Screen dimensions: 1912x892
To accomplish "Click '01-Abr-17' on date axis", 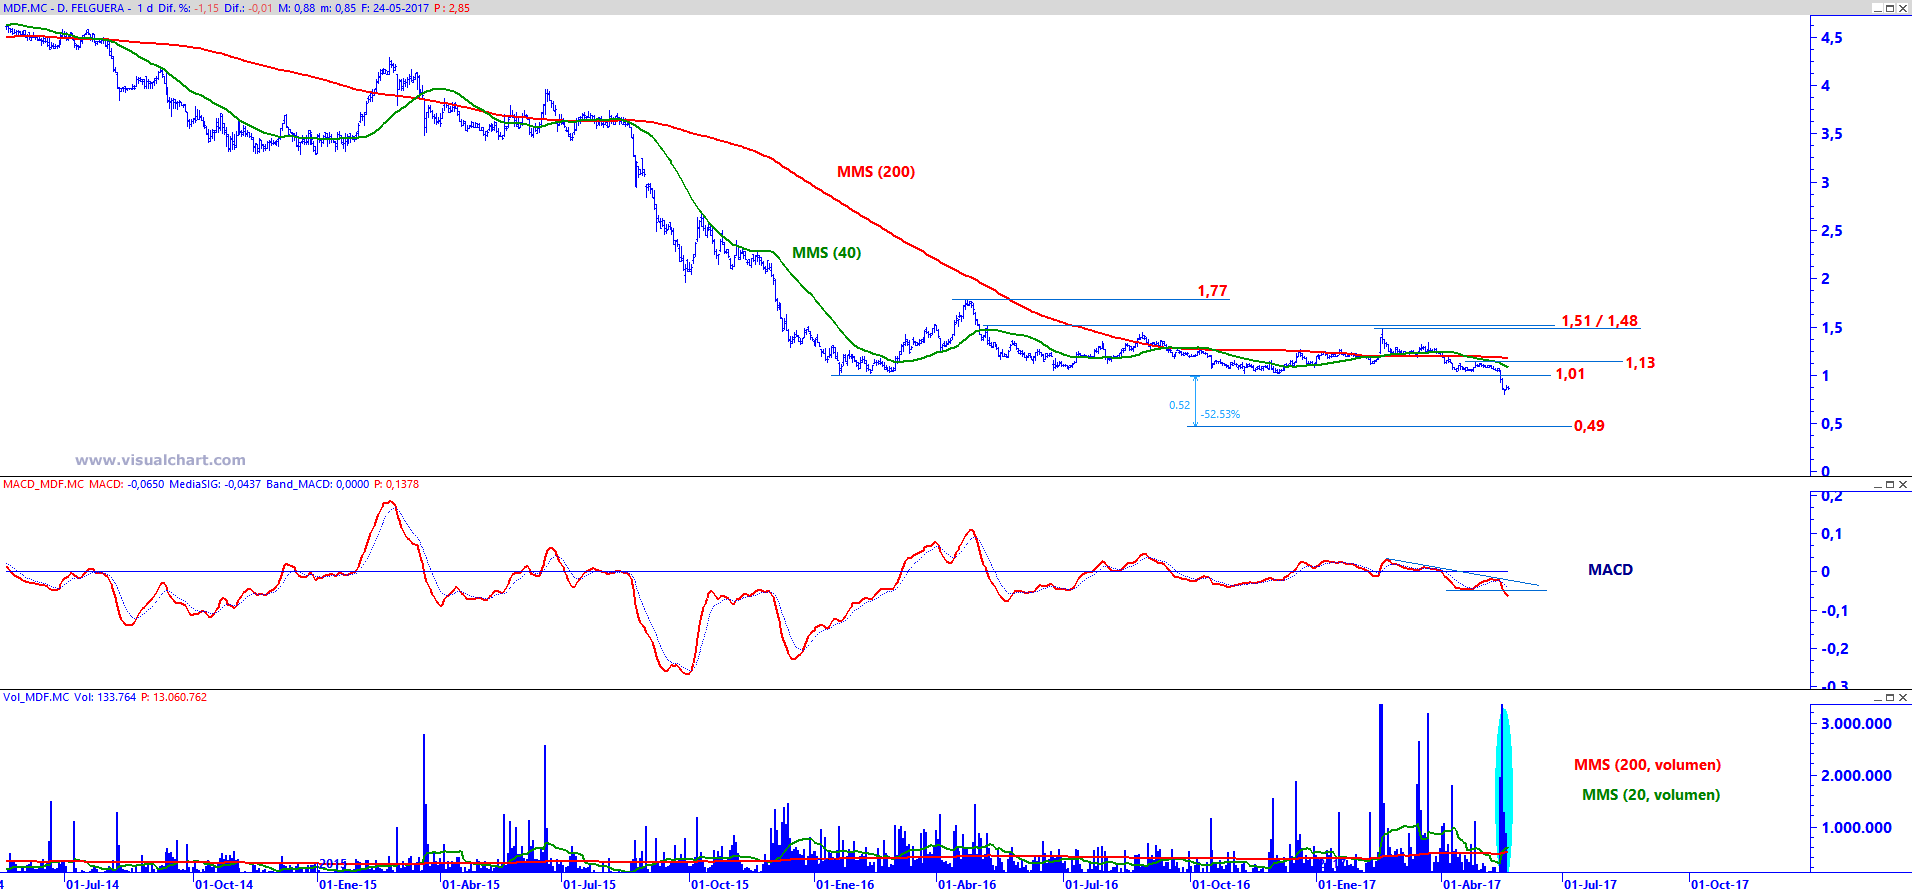I will (1472, 884).
